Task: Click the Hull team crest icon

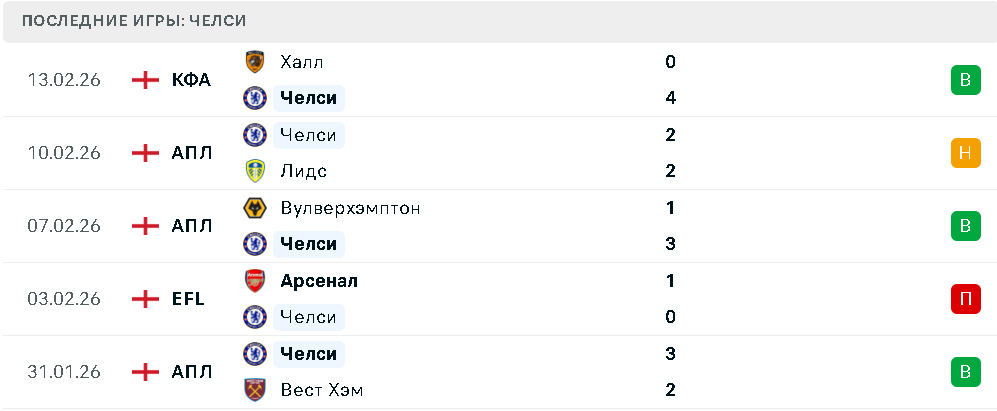Action: (x=255, y=62)
